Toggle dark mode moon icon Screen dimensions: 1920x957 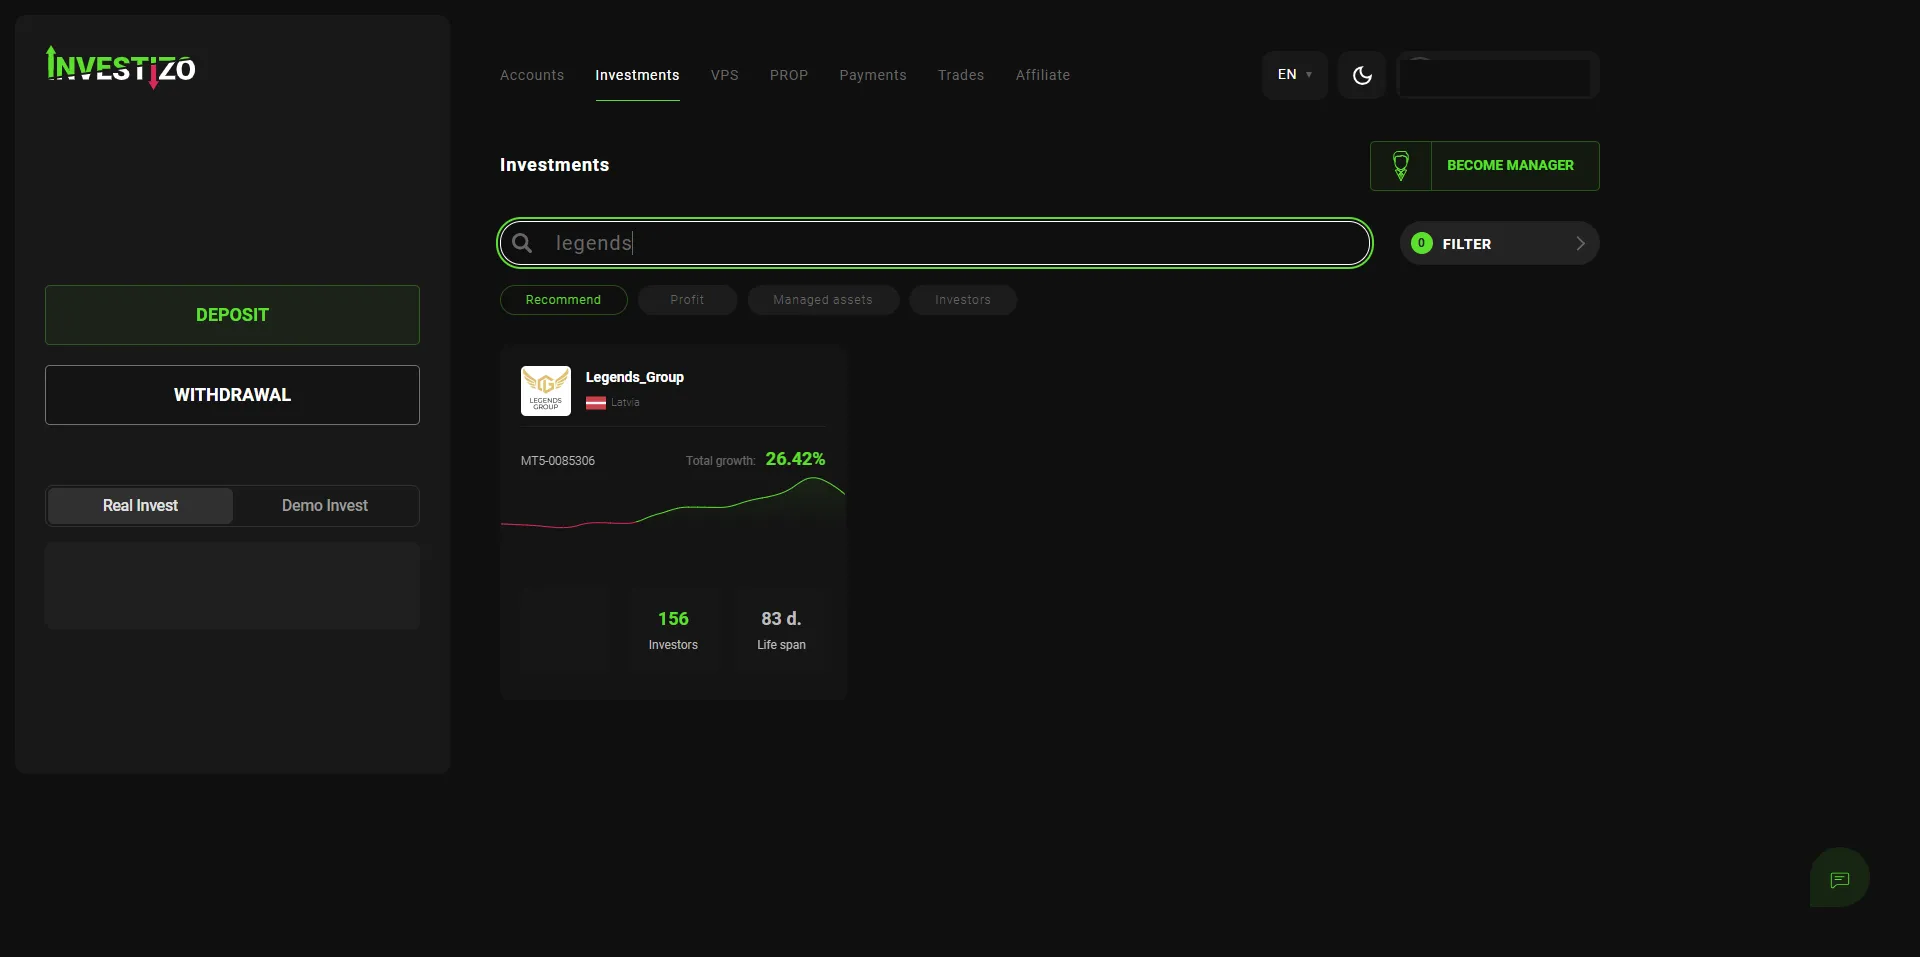(x=1361, y=75)
